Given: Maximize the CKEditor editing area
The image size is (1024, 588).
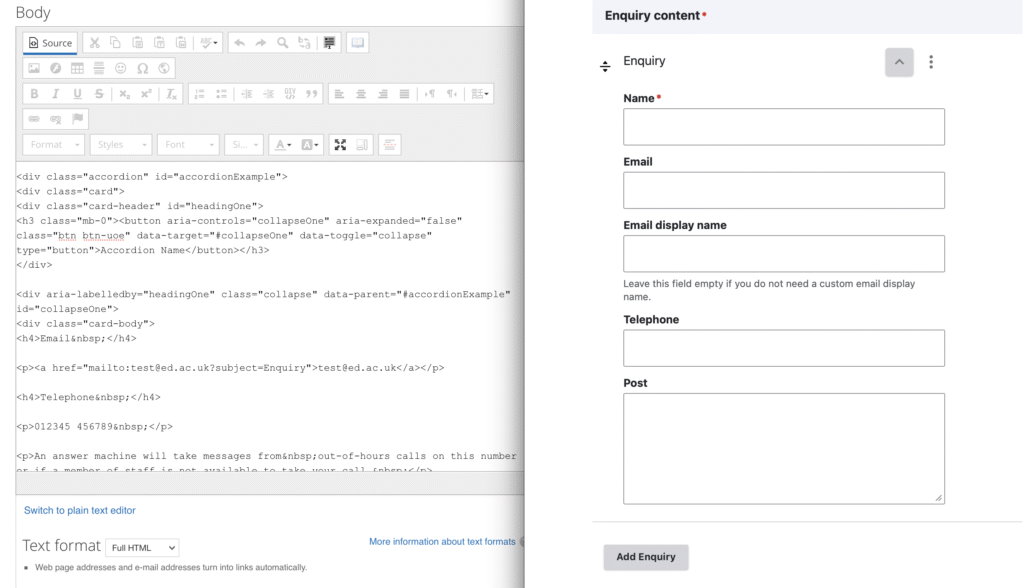Looking at the screenshot, I should [x=341, y=144].
